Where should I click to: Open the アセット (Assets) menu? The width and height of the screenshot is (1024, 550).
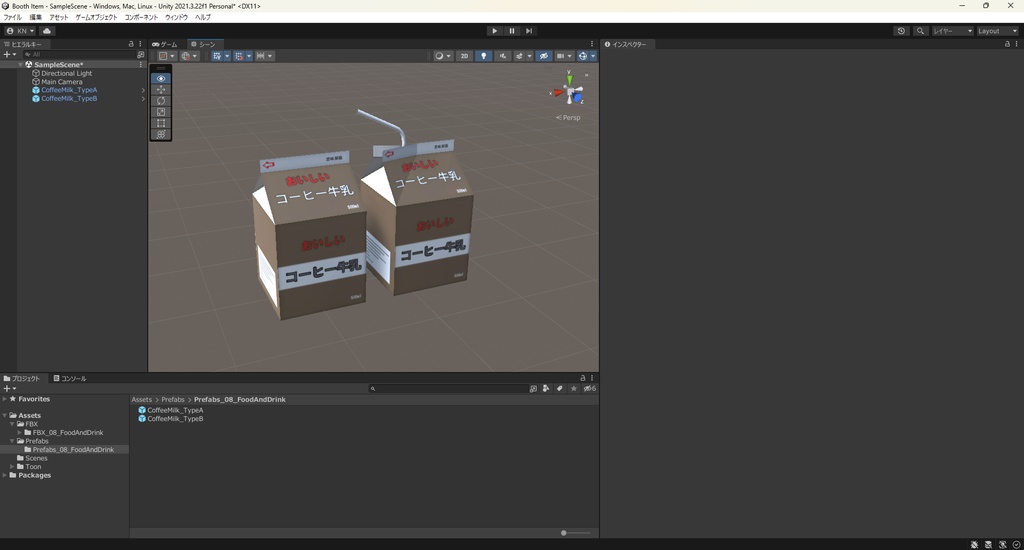[x=59, y=18]
